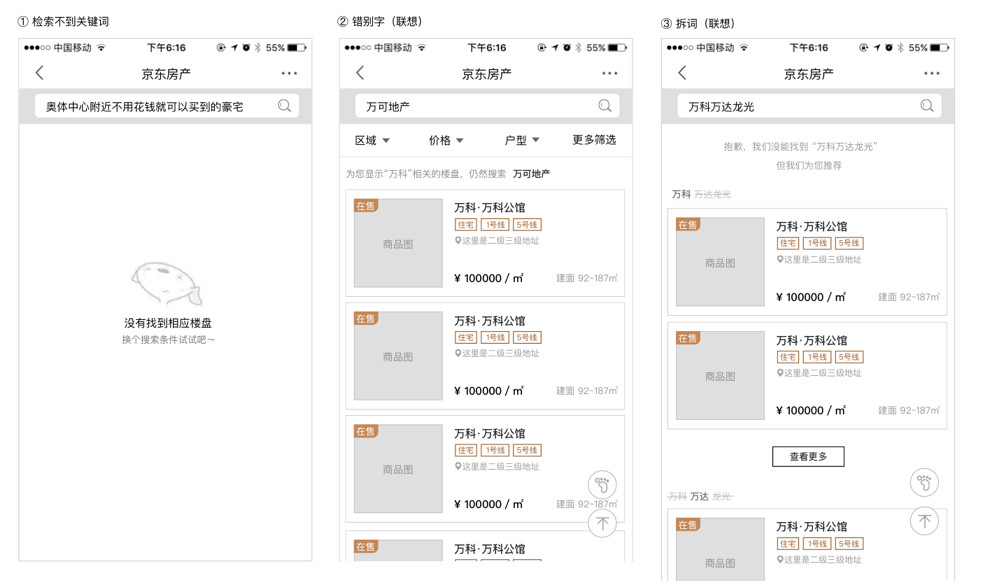Go back in the second phone screen
Image resolution: width=988 pixels, height=581 pixels.
tap(360, 73)
